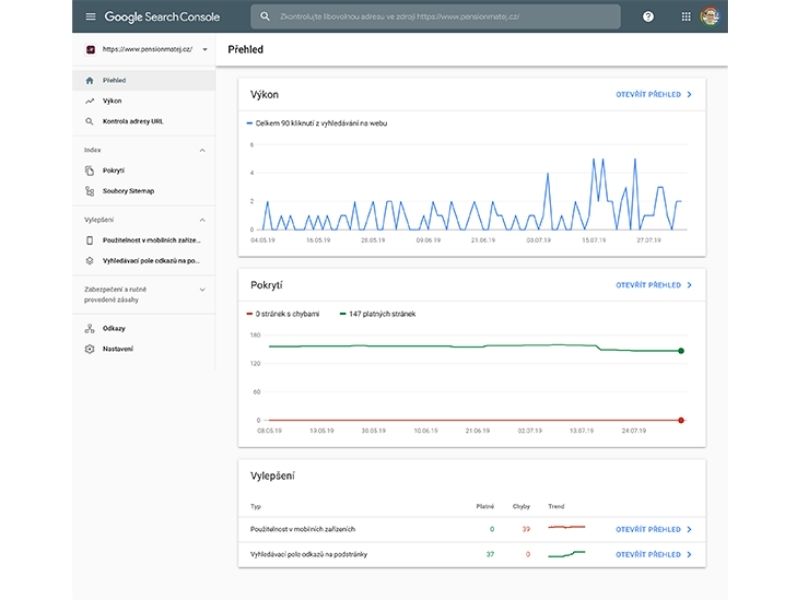Click arrow in Použitelnost v mobilních zařízeních row

689,530
